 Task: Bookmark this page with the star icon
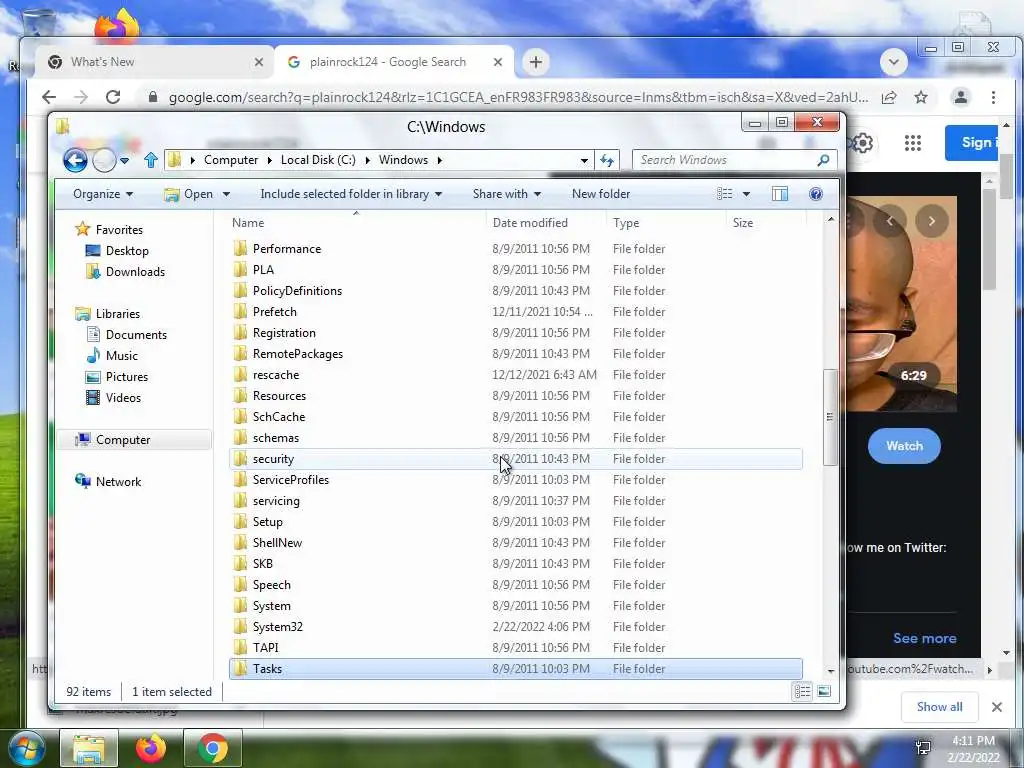coord(921,97)
